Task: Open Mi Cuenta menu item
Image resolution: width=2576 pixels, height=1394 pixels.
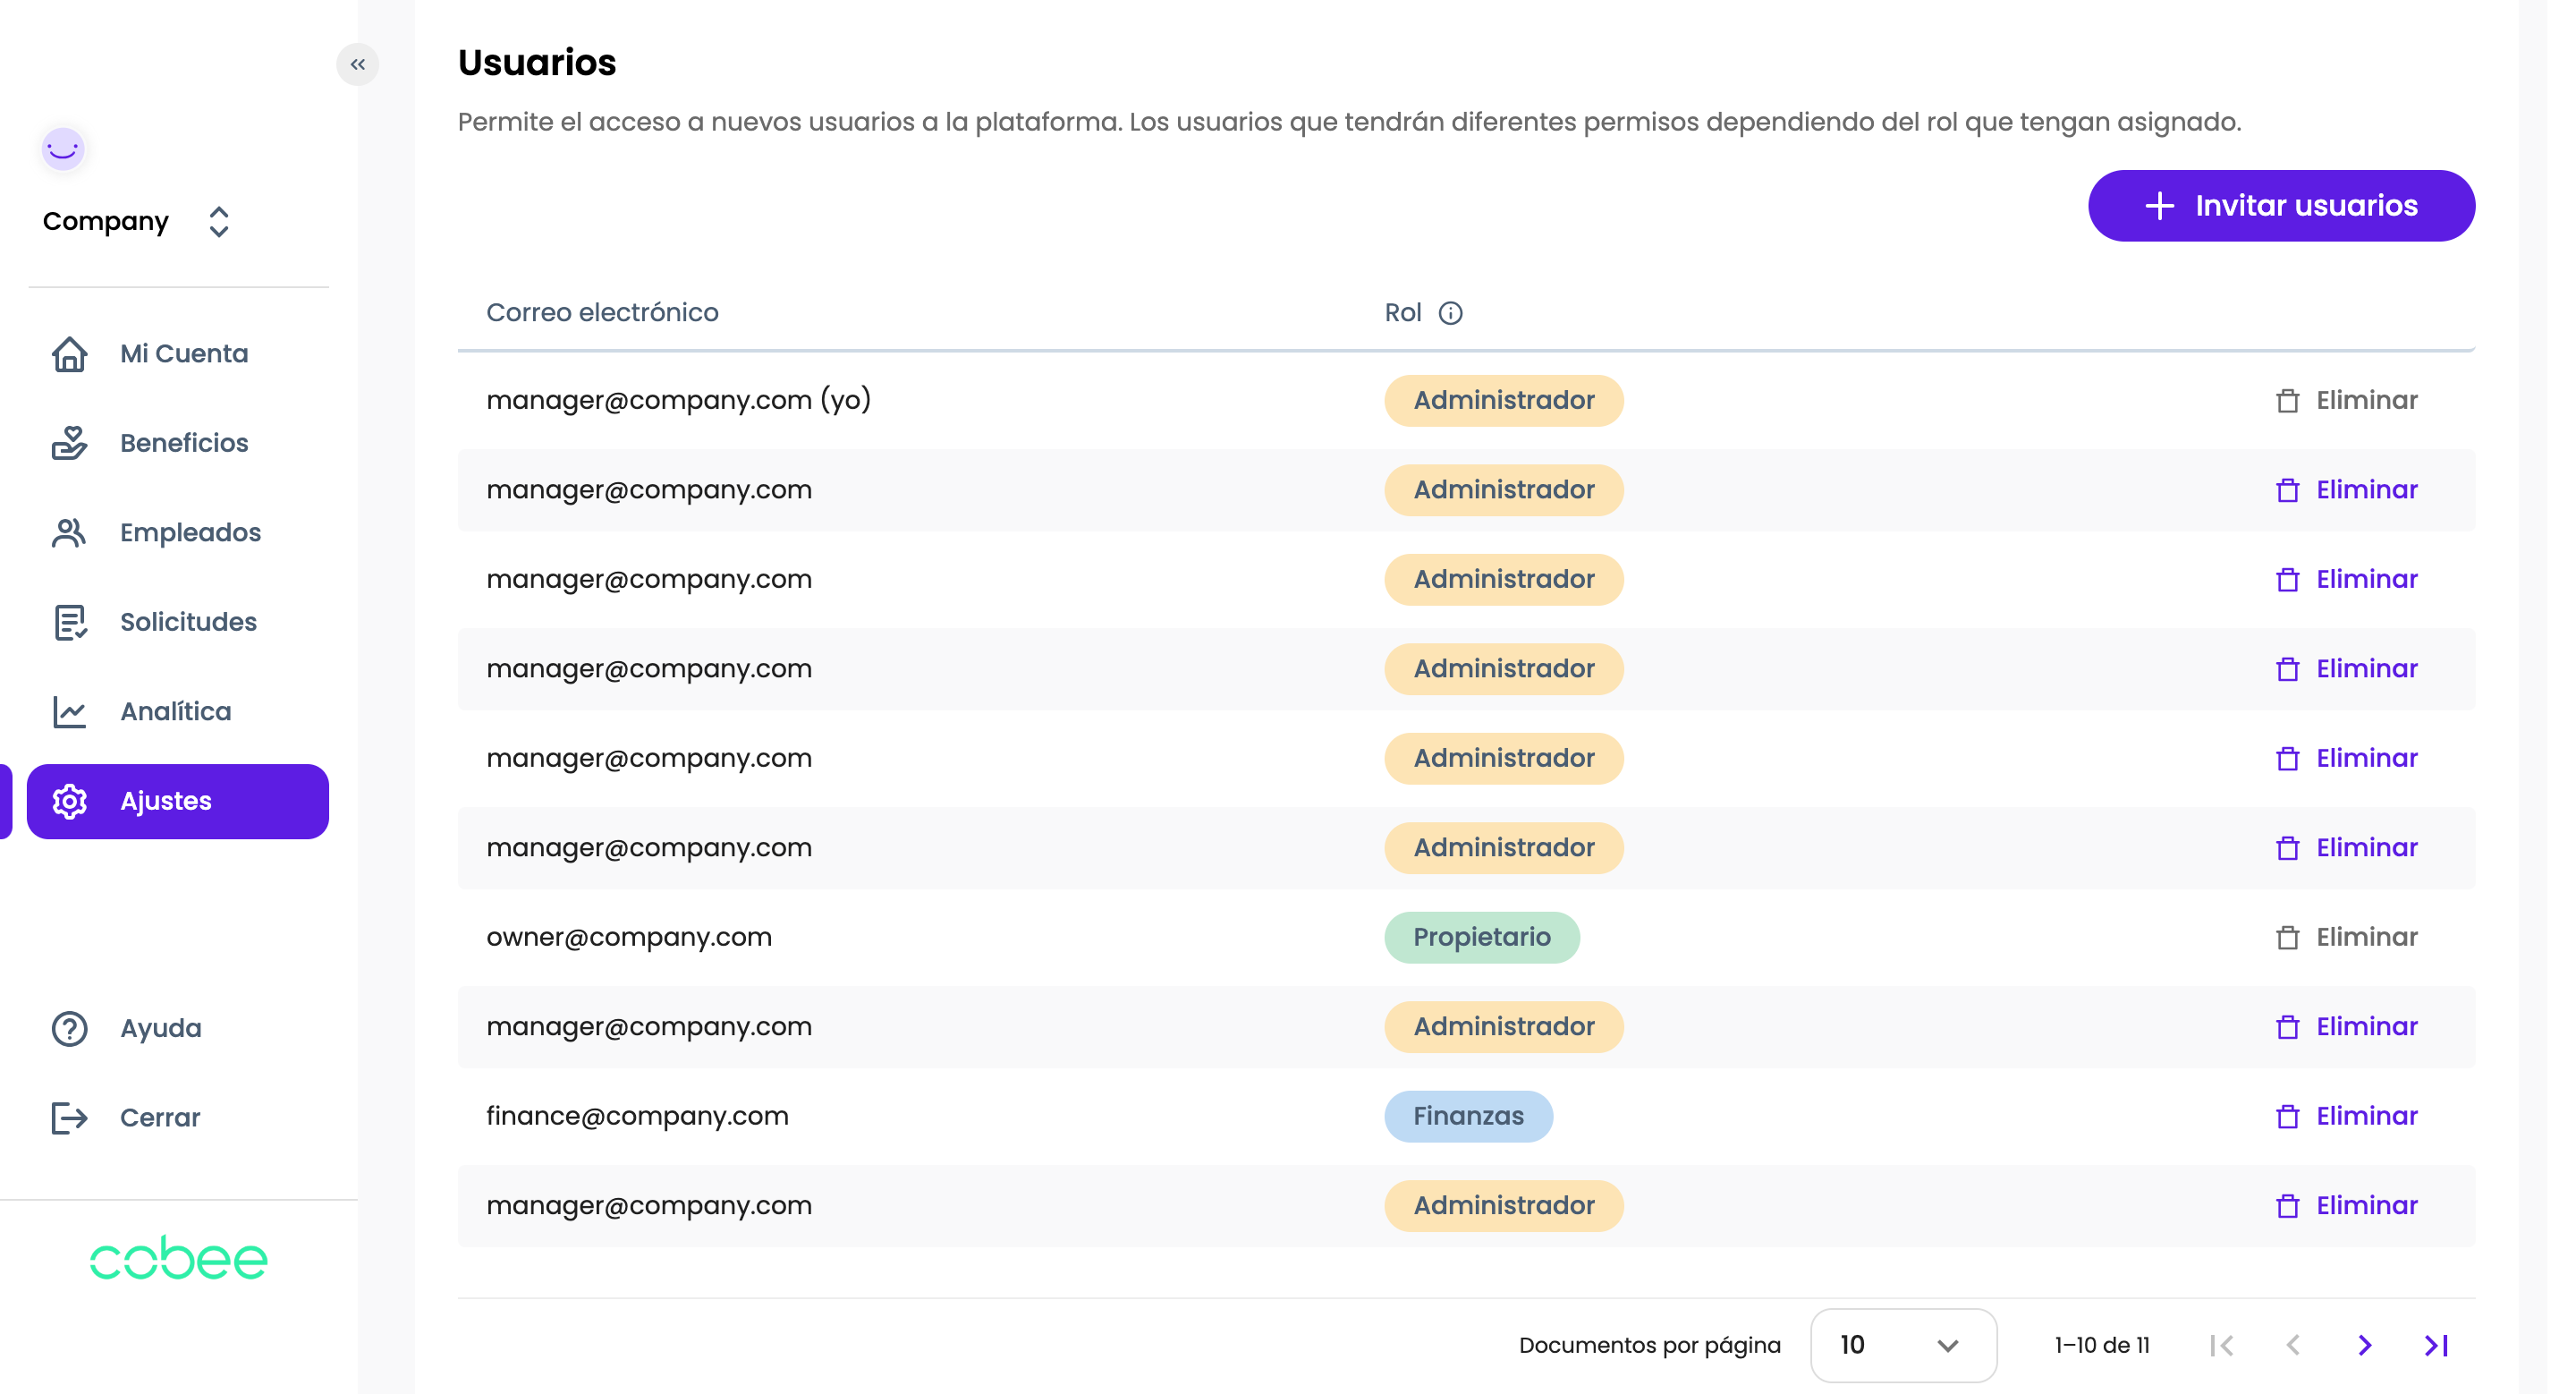Action: [x=183, y=353]
